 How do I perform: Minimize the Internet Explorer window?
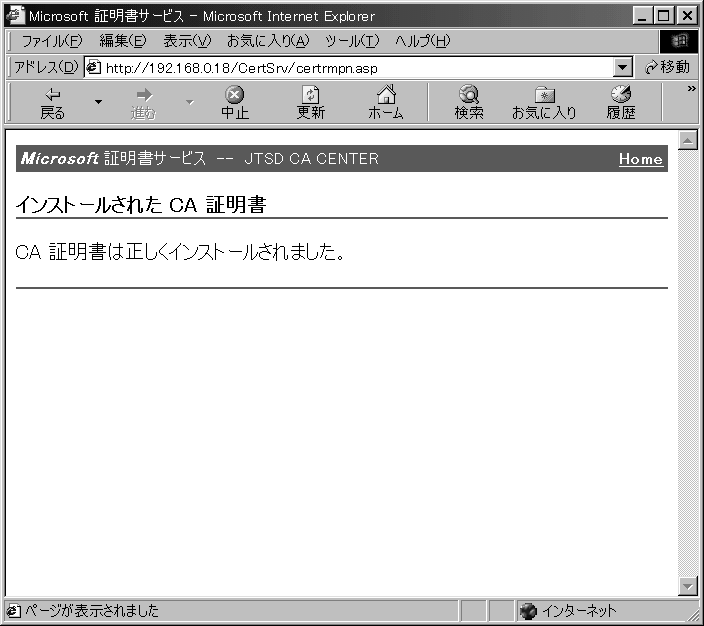click(x=643, y=16)
